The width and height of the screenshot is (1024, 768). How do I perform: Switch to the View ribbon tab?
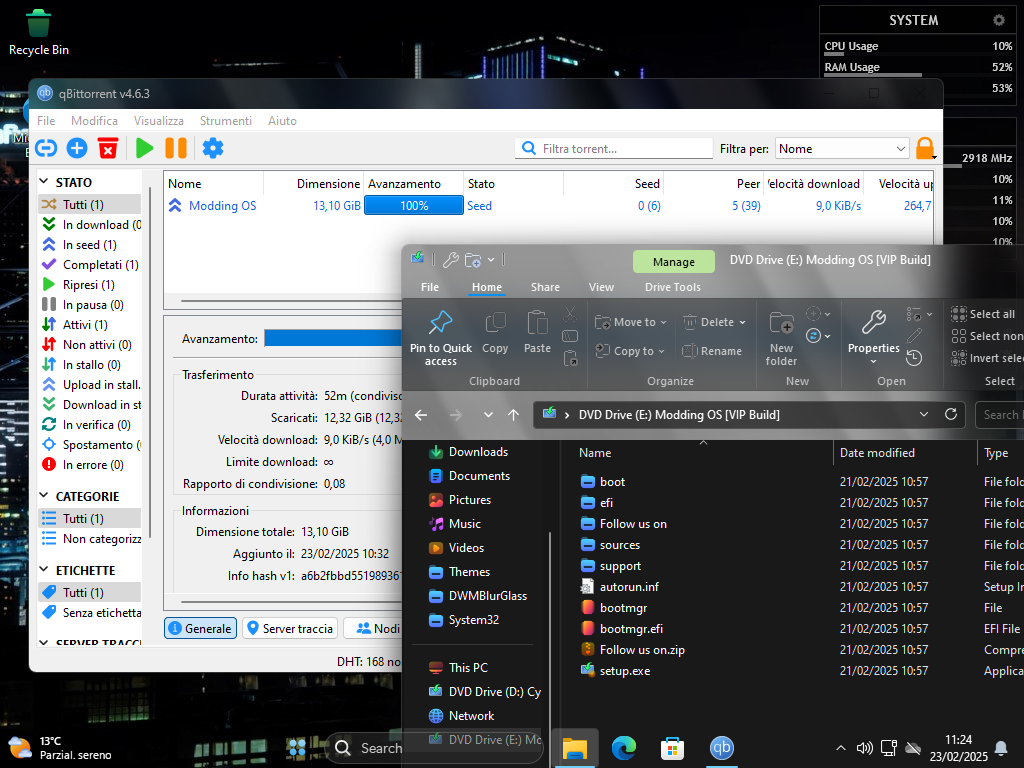(601, 287)
